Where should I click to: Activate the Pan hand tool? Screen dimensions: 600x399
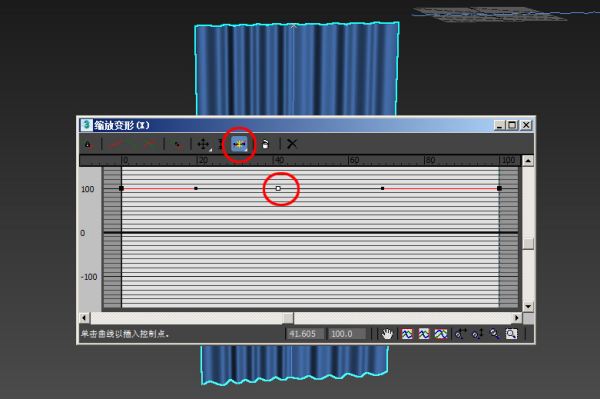pos(387,334)
